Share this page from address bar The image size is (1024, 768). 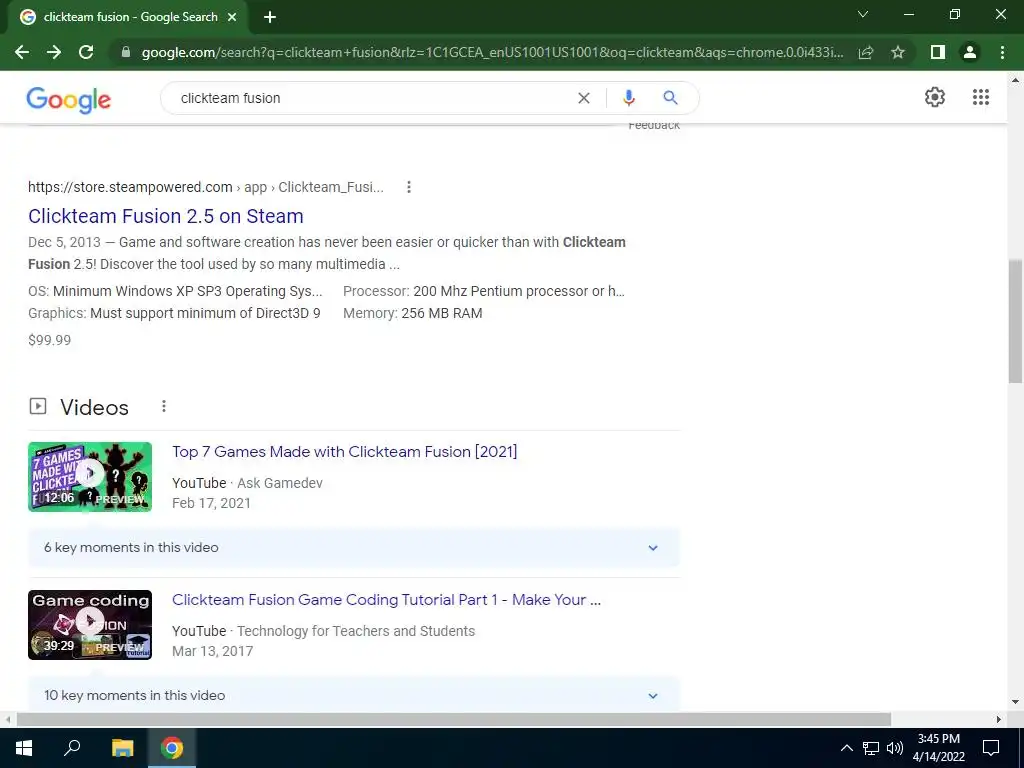[x=866, y=52]
